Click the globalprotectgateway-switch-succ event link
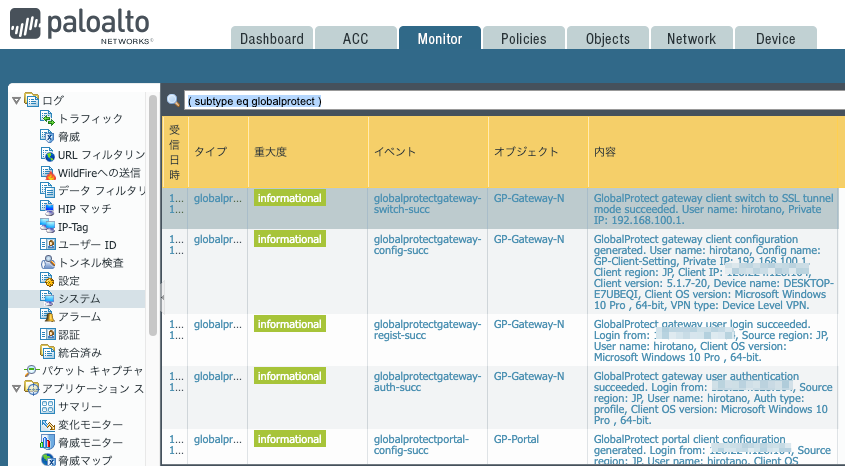Image resolution: width=845 pixels, height=466 pixels. click(427, 204)
